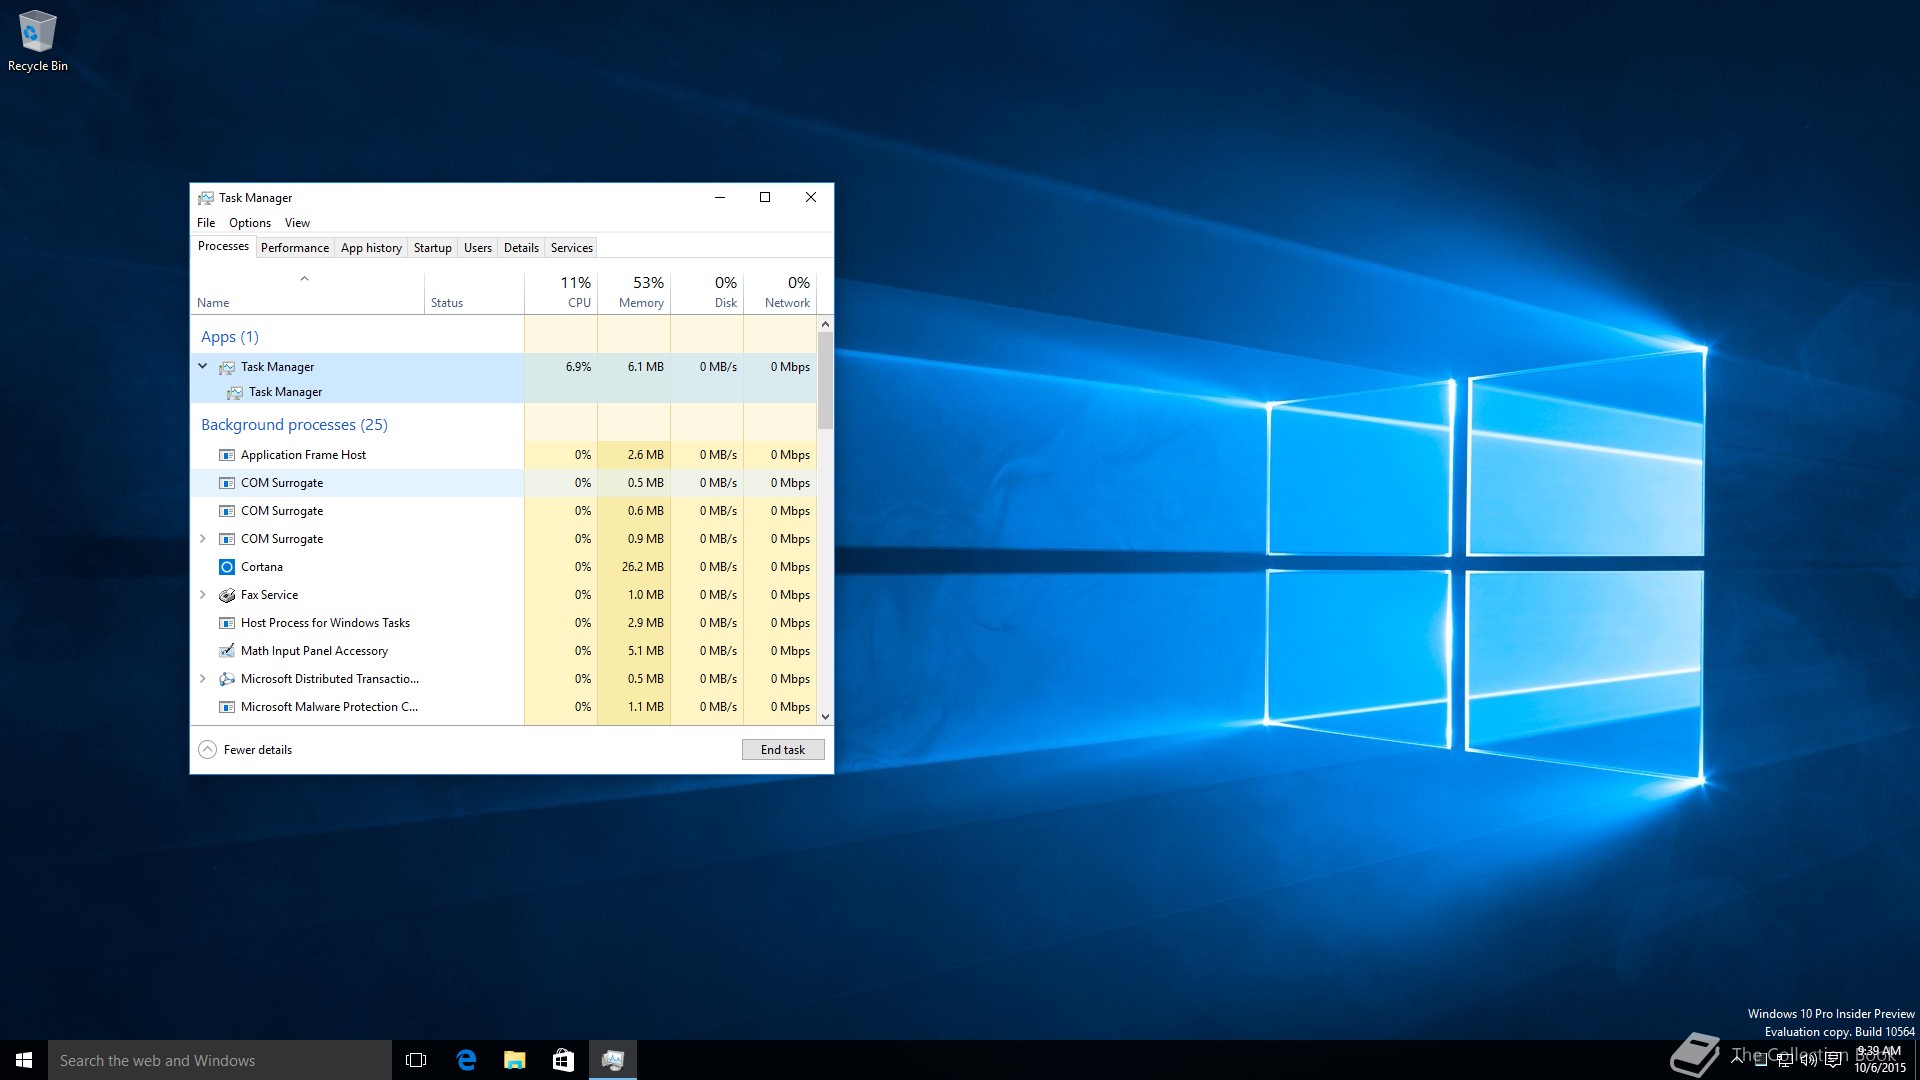
Task: Open Task View from the taskbar
Action: 416,1060
